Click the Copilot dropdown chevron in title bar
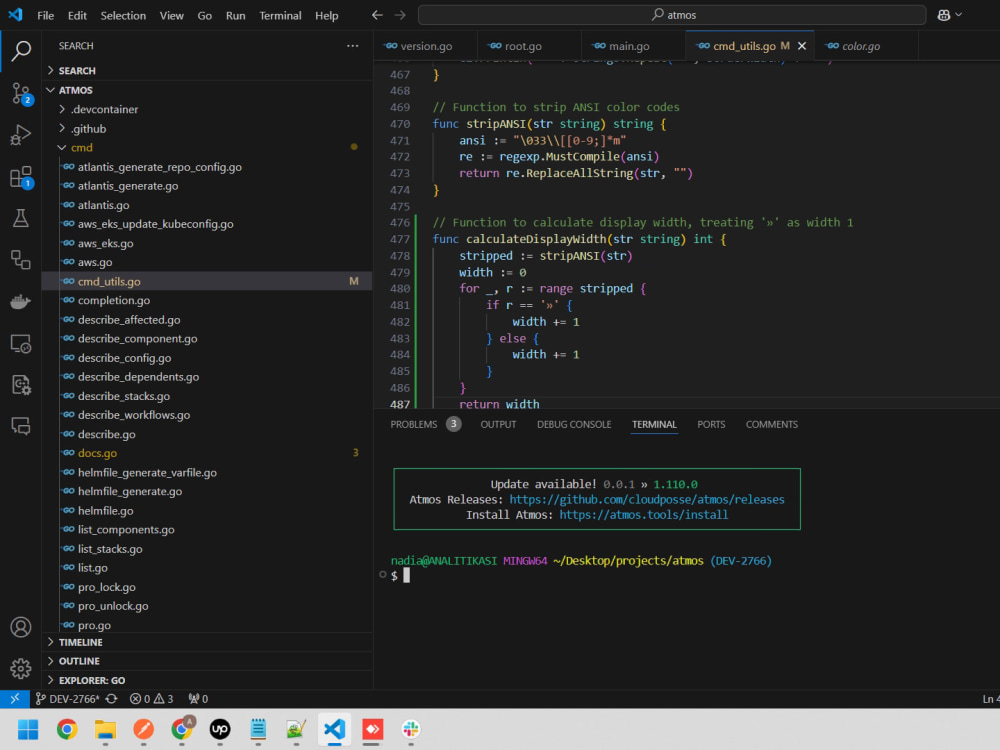 959,15
